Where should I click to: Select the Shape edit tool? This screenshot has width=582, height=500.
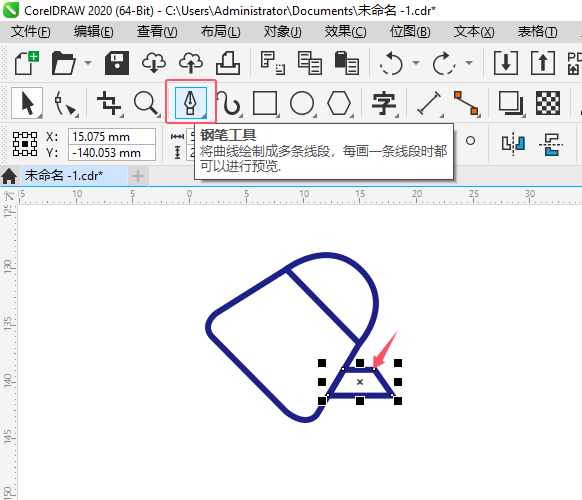pos(66,103)
